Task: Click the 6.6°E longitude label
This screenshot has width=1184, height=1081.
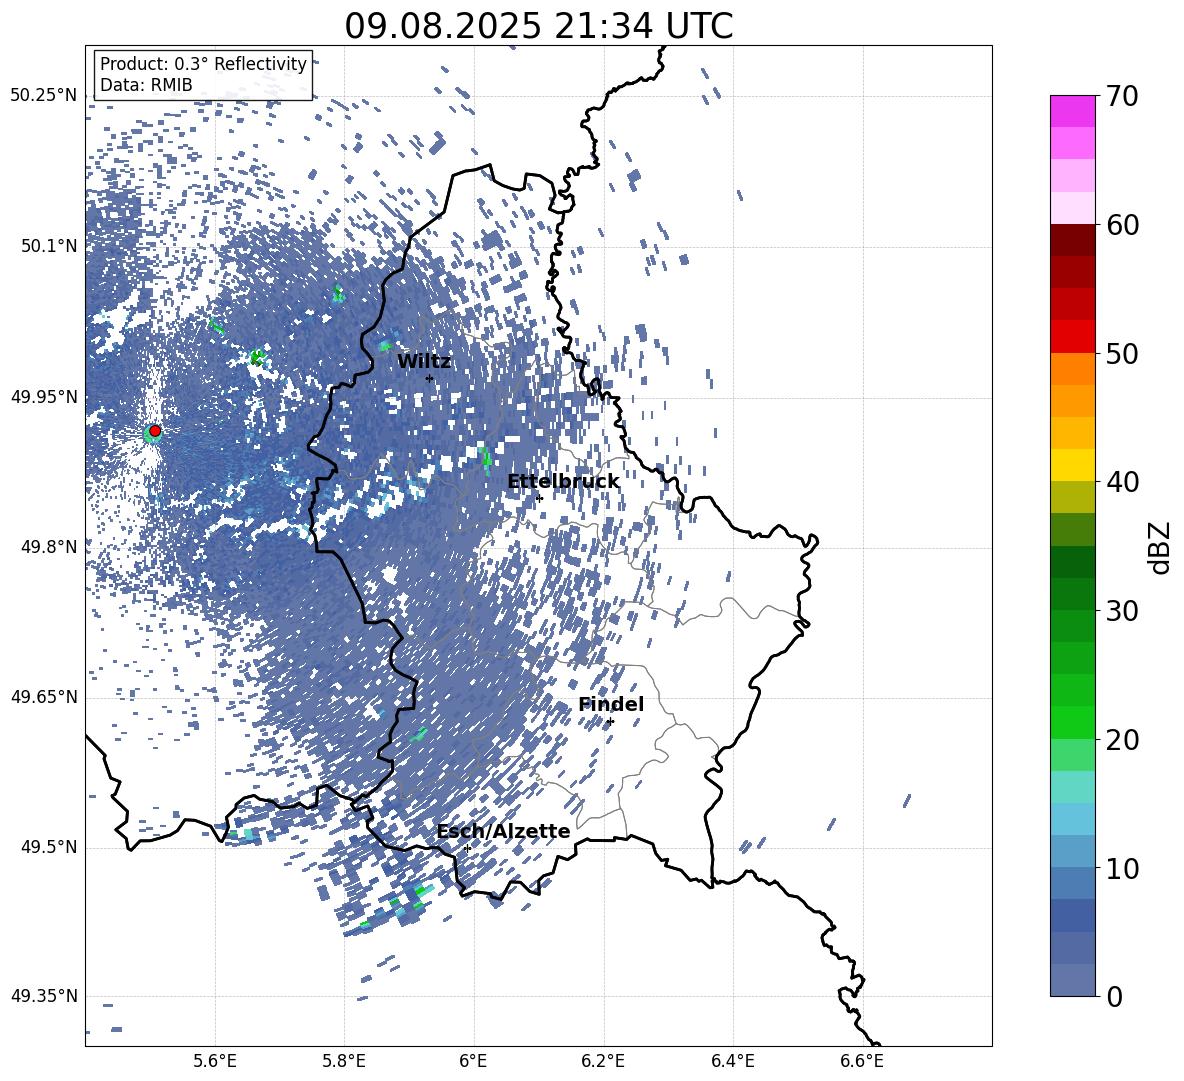Action: pyautogui.click(x=862, y=1061)
